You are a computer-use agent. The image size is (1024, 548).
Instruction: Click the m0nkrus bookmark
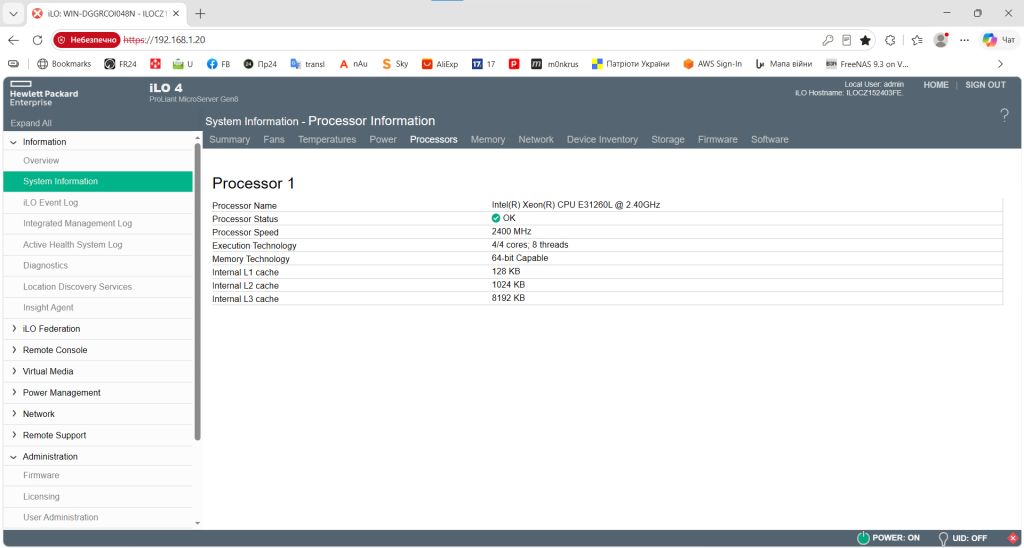tap(554, 64)
